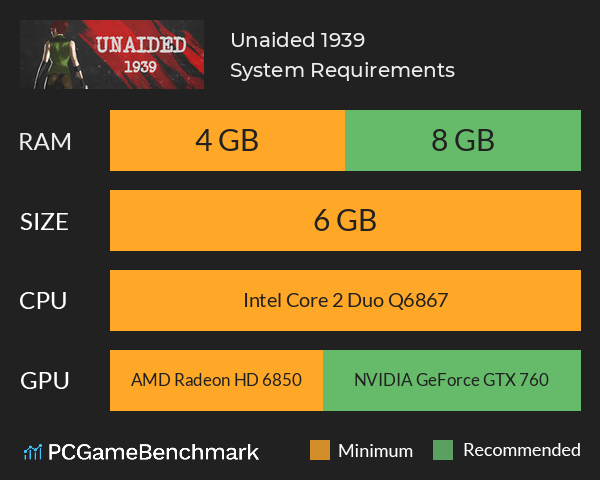Click the PCGameBenchmark bar-chart logo icon

click(33, 452)
